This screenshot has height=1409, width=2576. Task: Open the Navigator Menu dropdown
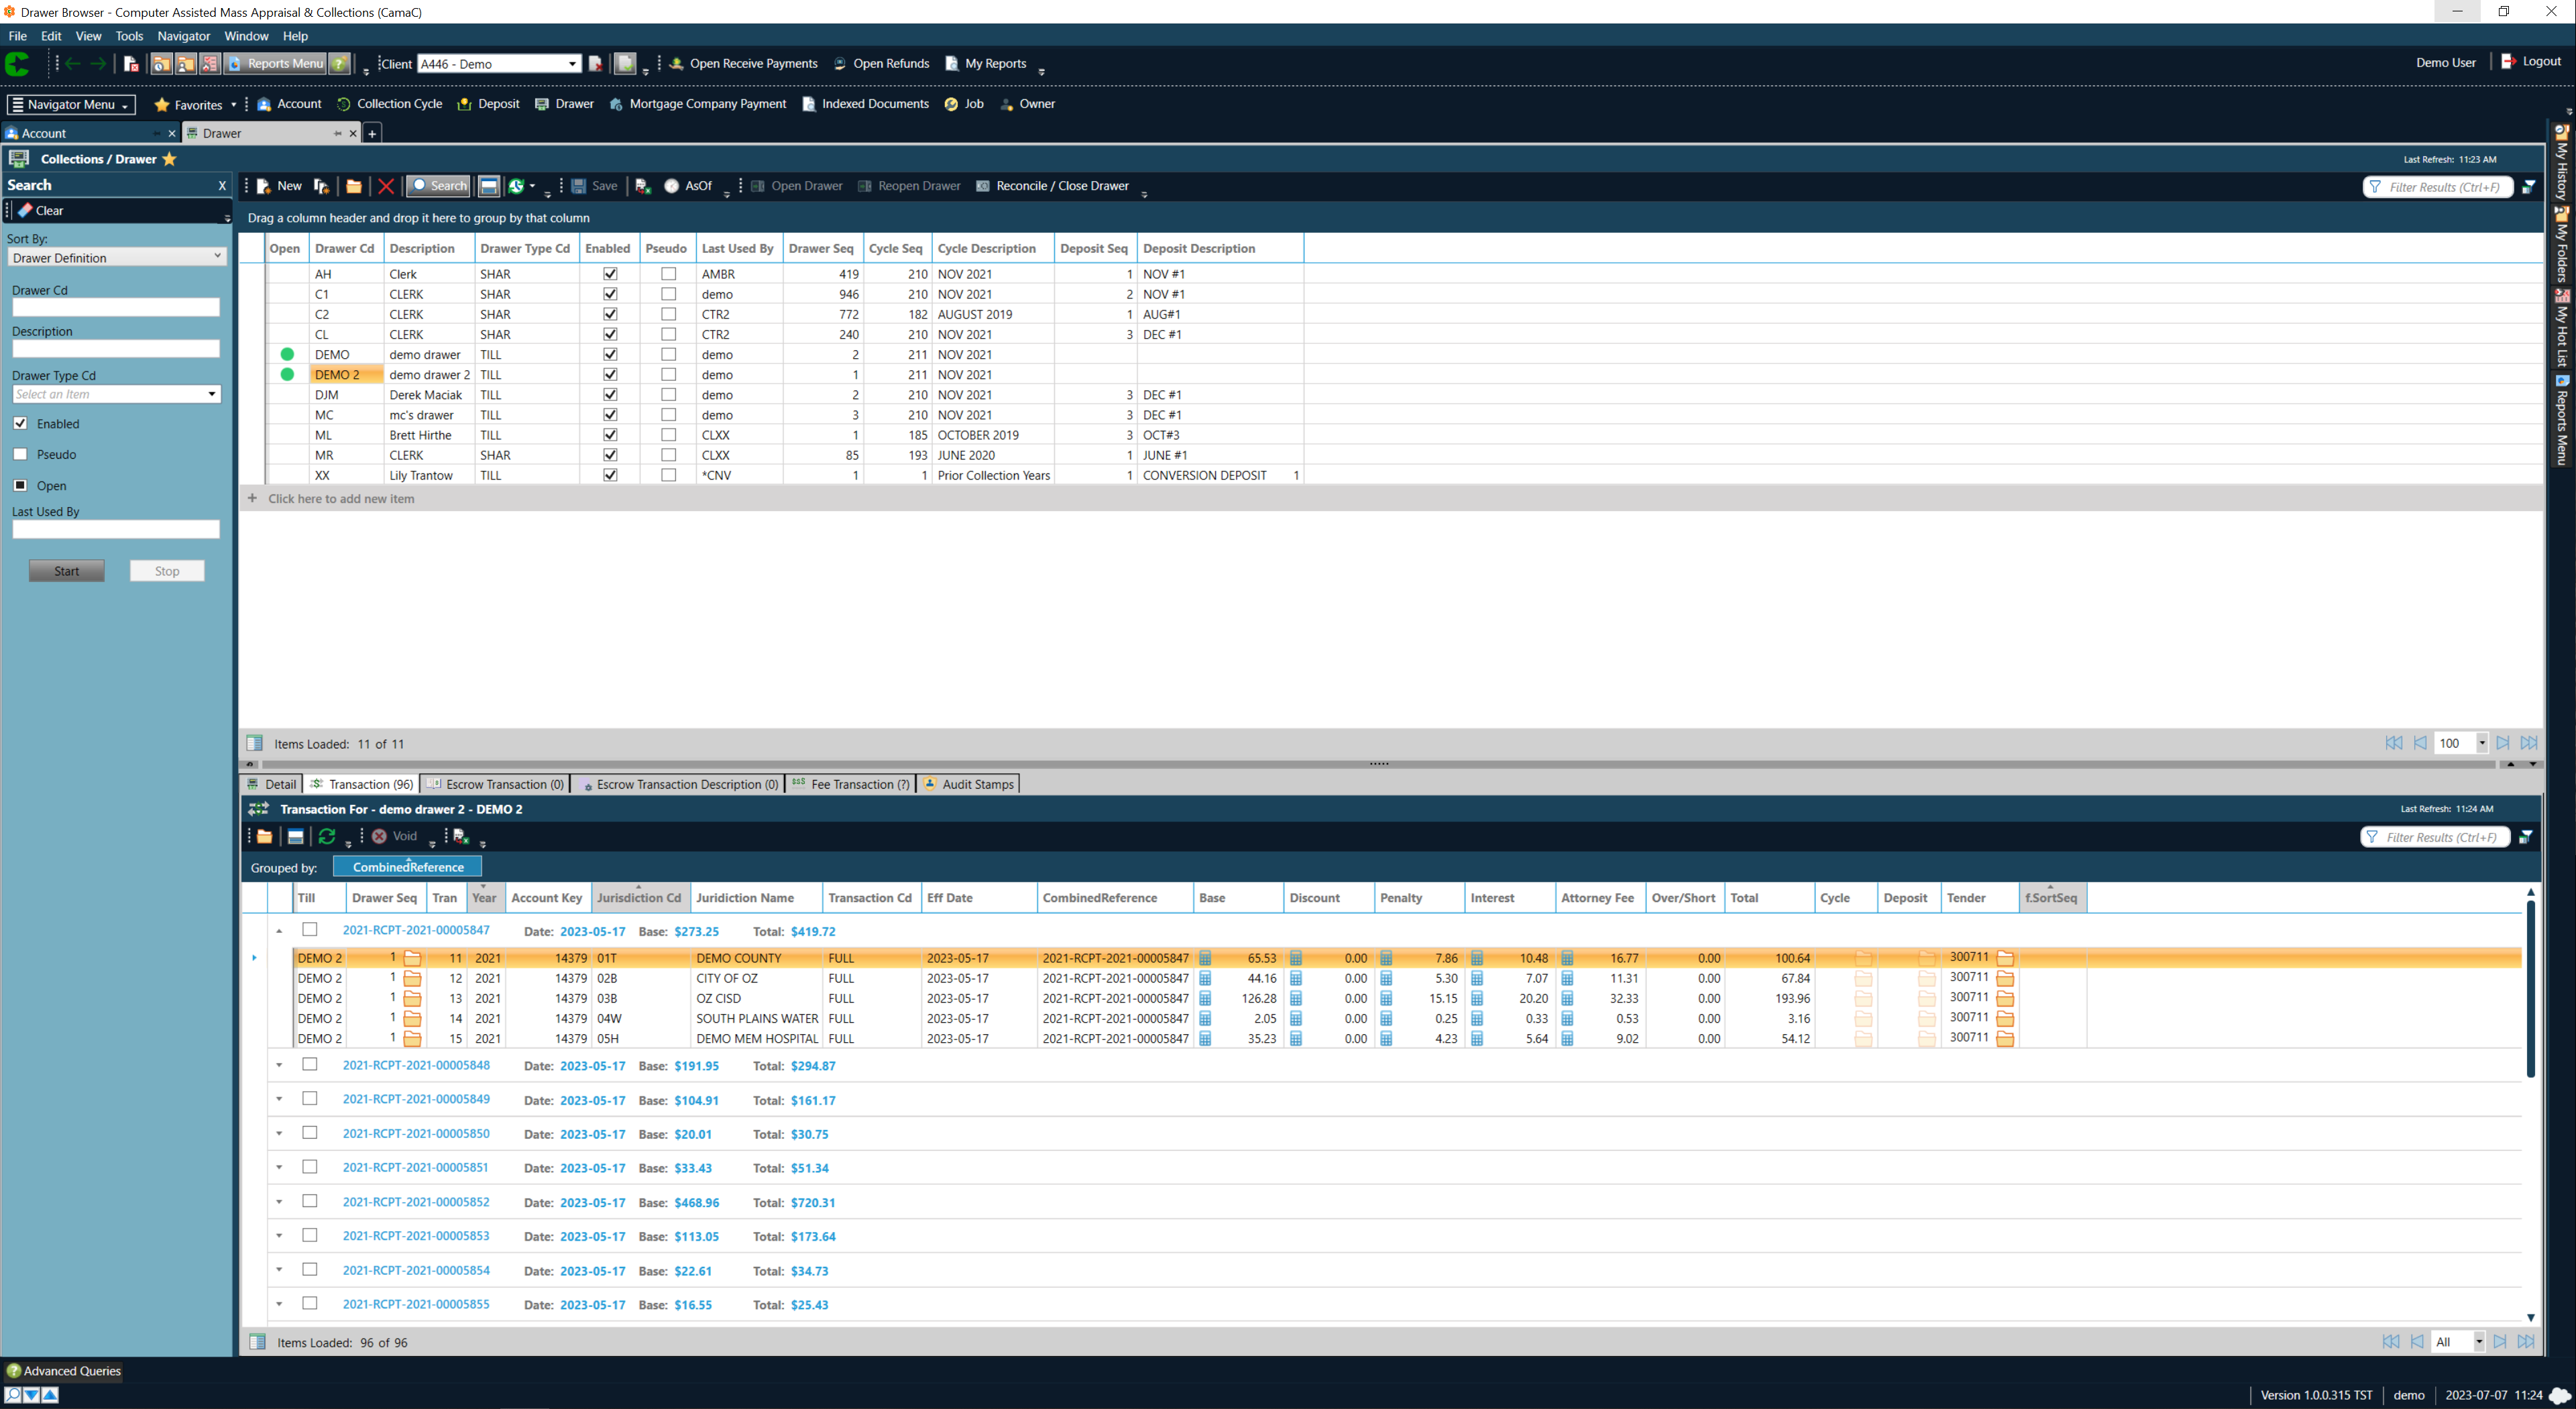pyautogui.click(x=71, y=104)
